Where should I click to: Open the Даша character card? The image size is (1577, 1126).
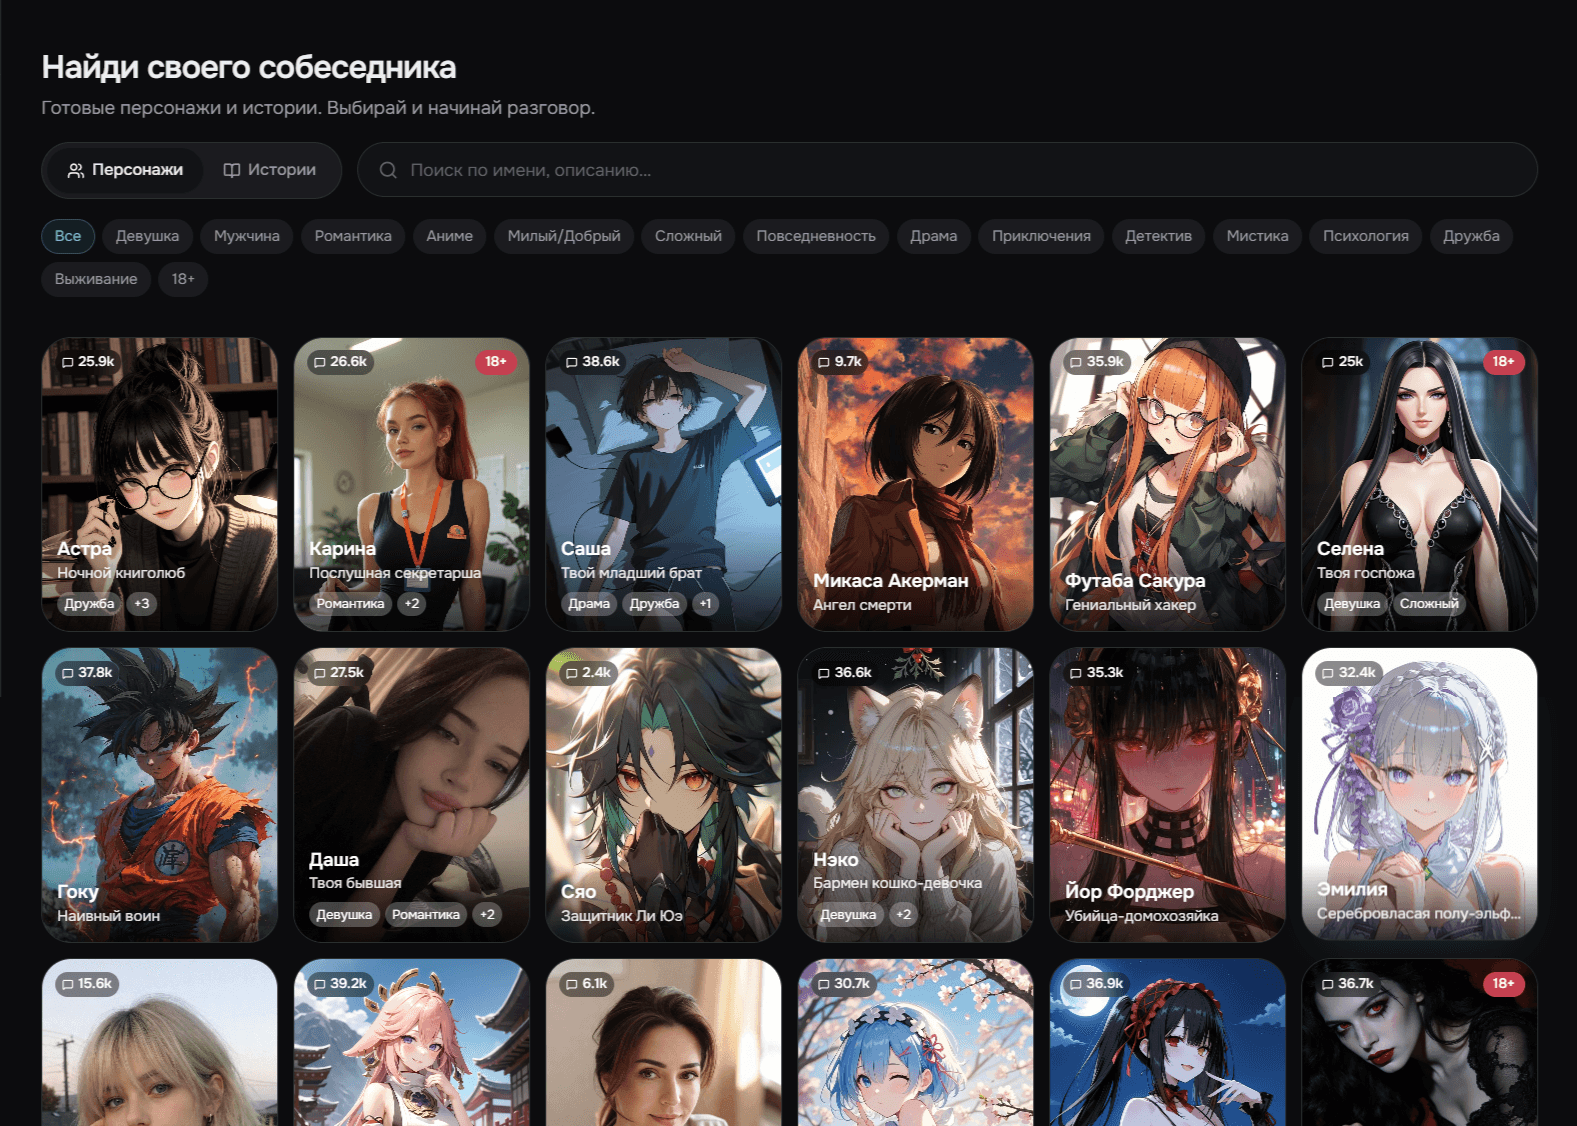412,795
